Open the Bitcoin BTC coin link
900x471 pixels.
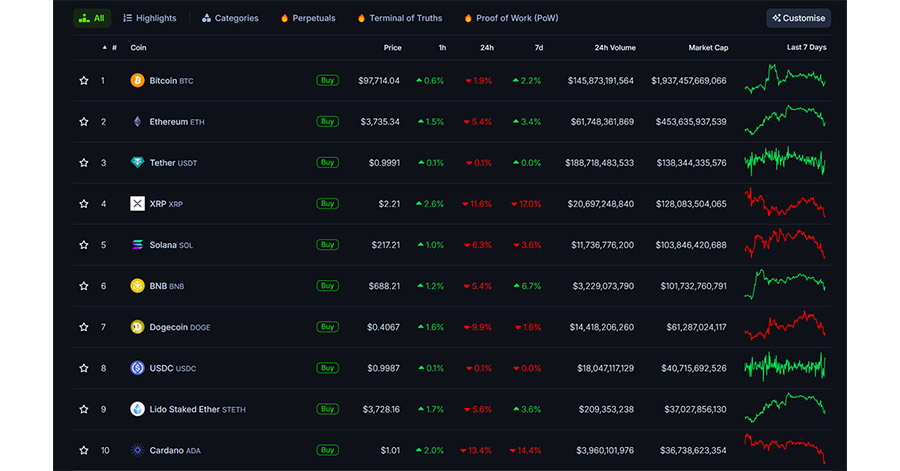[171, 81]
